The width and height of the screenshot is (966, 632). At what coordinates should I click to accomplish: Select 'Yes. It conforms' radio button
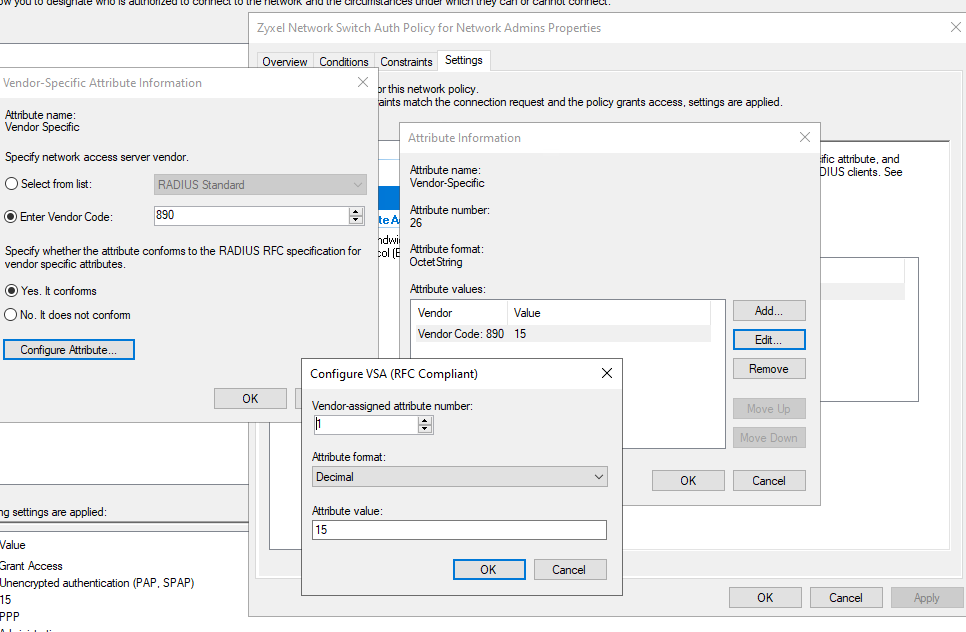pos(11,291)
